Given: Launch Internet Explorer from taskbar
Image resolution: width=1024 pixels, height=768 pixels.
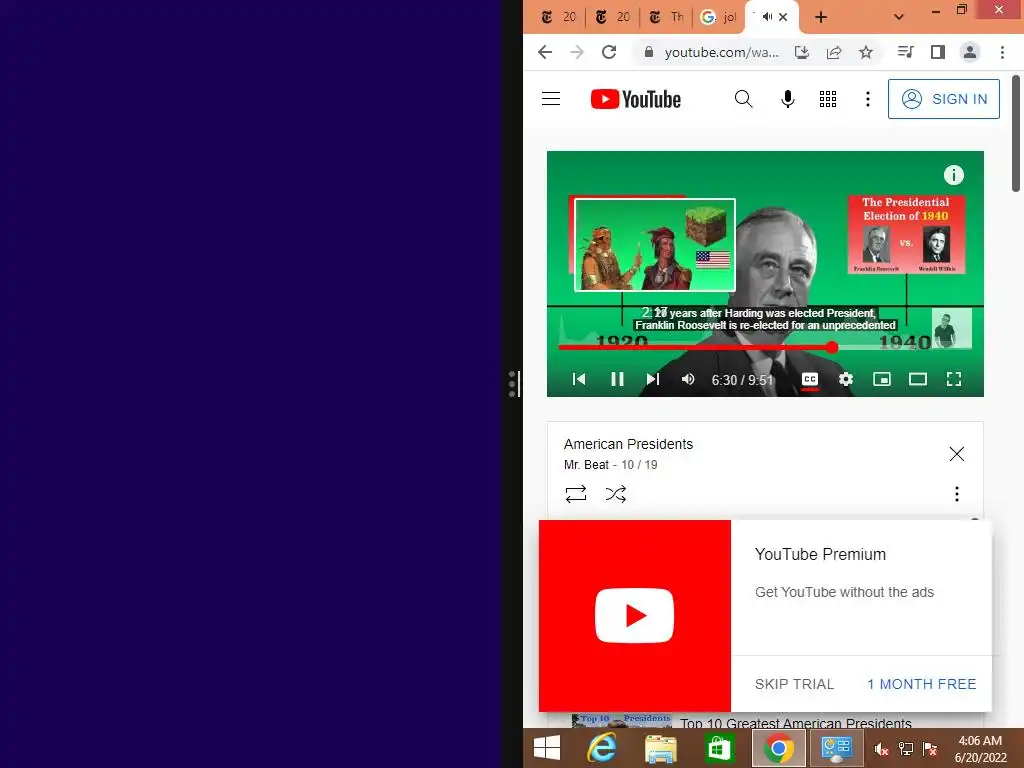Looking at the screenshot, I should 601,748.
